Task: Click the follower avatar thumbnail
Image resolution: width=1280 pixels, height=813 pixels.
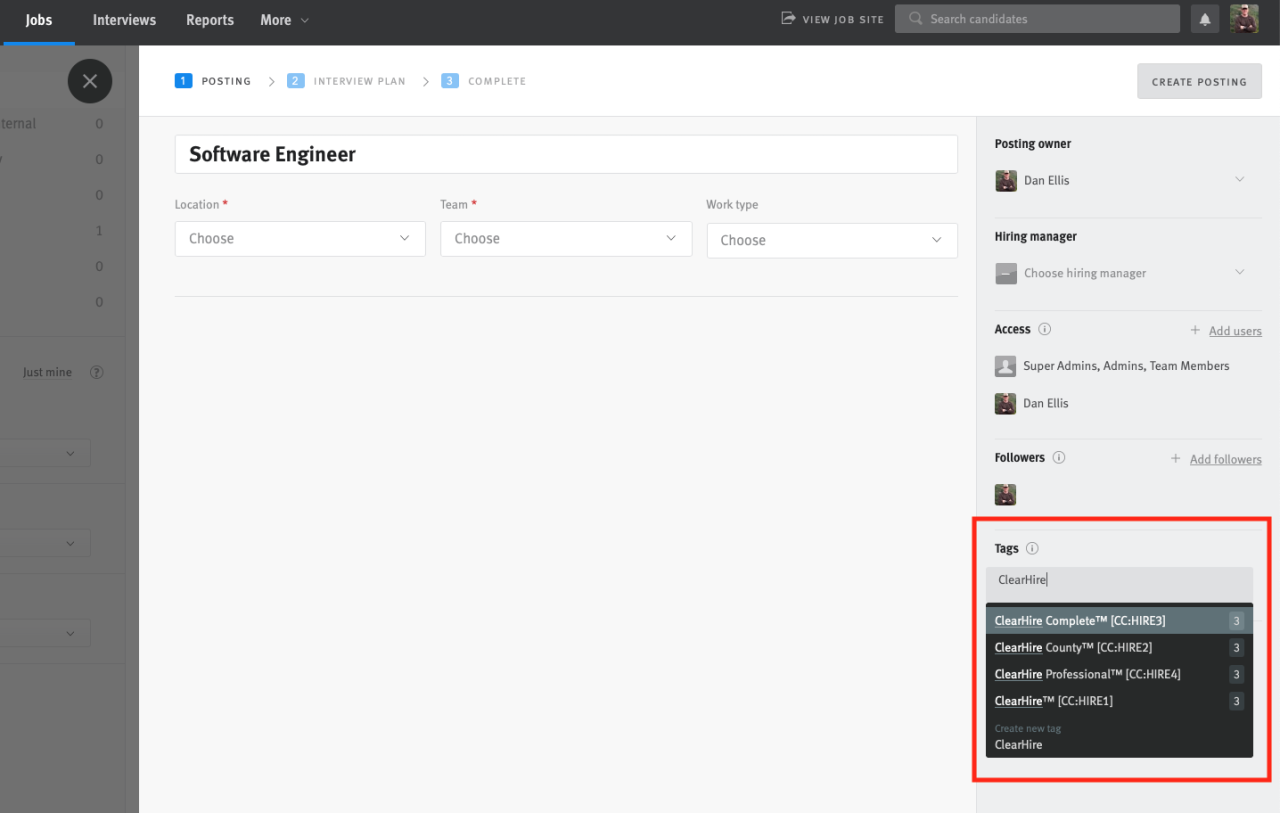Action: 1006,494
